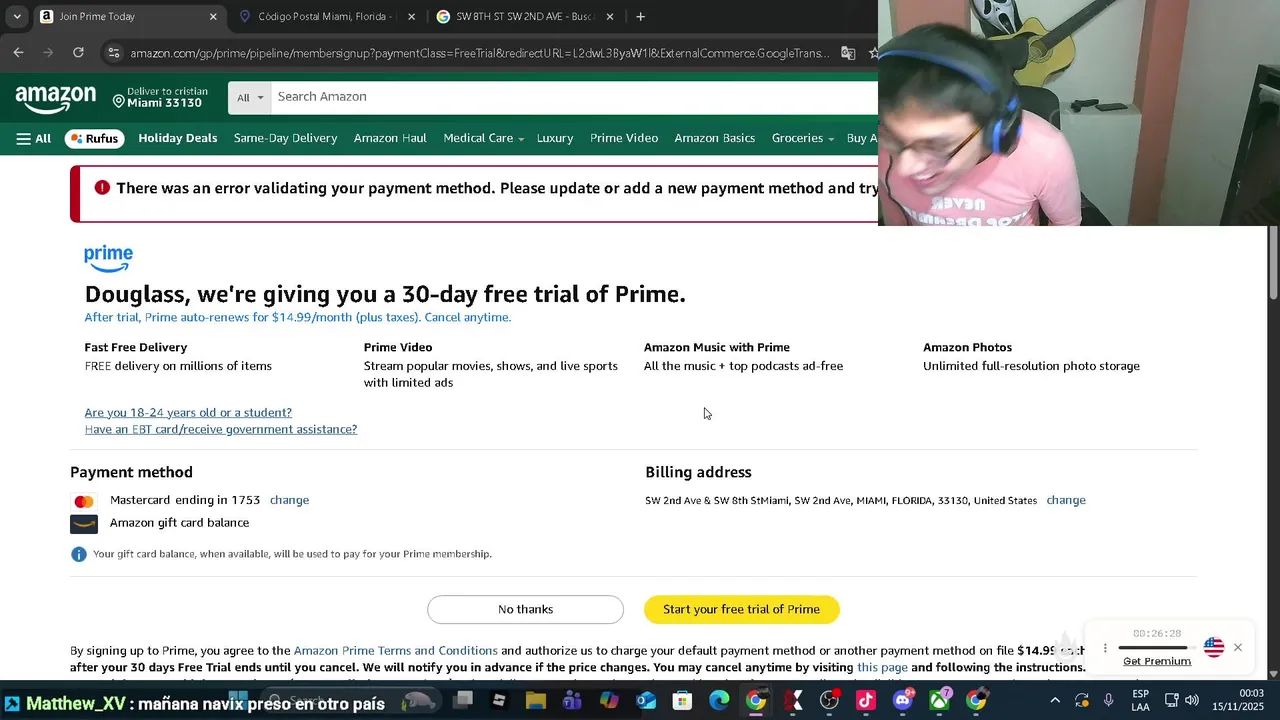Screen dimensions: 1280x720
Task: Open the volume control in tray
Action: [1191, 701]
